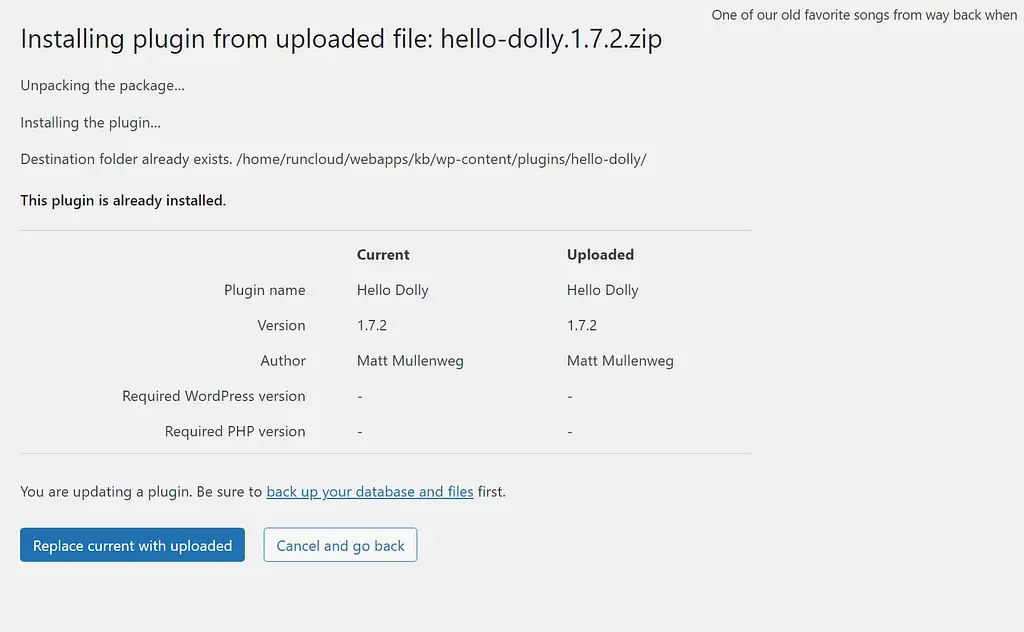Screen dimensions: 1024x632
Task: Select the Version row label
Action: [x=281, y=325]
